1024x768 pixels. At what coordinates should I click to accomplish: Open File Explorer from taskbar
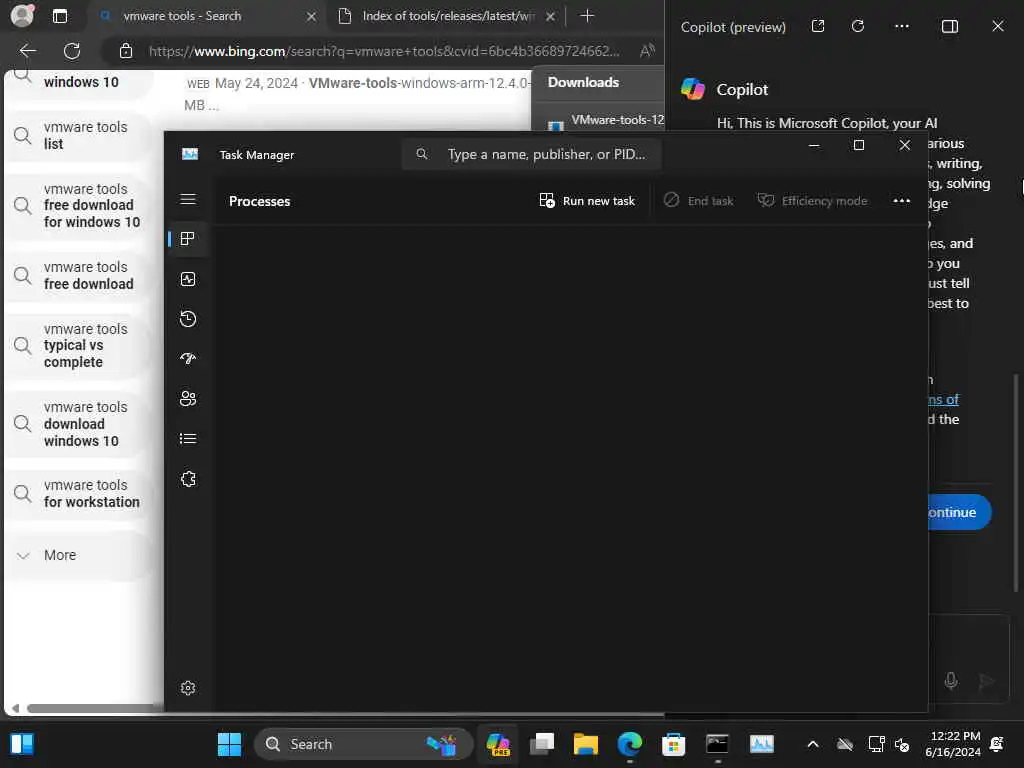click(x=586, y=744)
